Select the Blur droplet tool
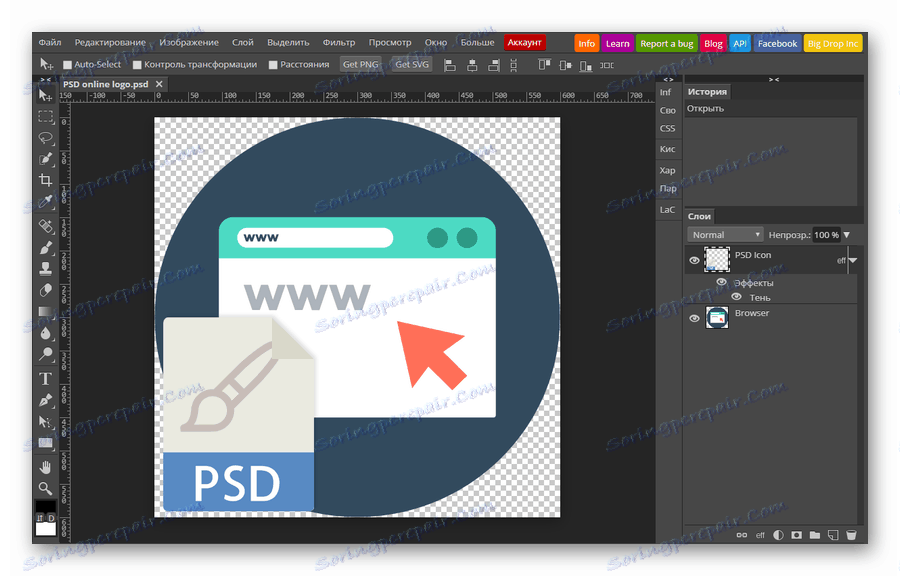This screenshot has width=900, height=576. click(45, 333)
